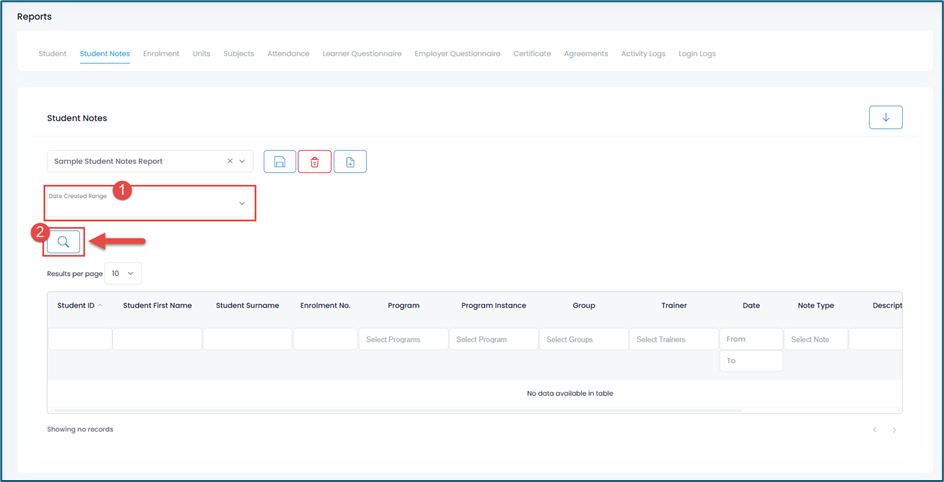Screen dimensions: 944x482
Task: Open the Attendance tab
Action: coord(288,54)
